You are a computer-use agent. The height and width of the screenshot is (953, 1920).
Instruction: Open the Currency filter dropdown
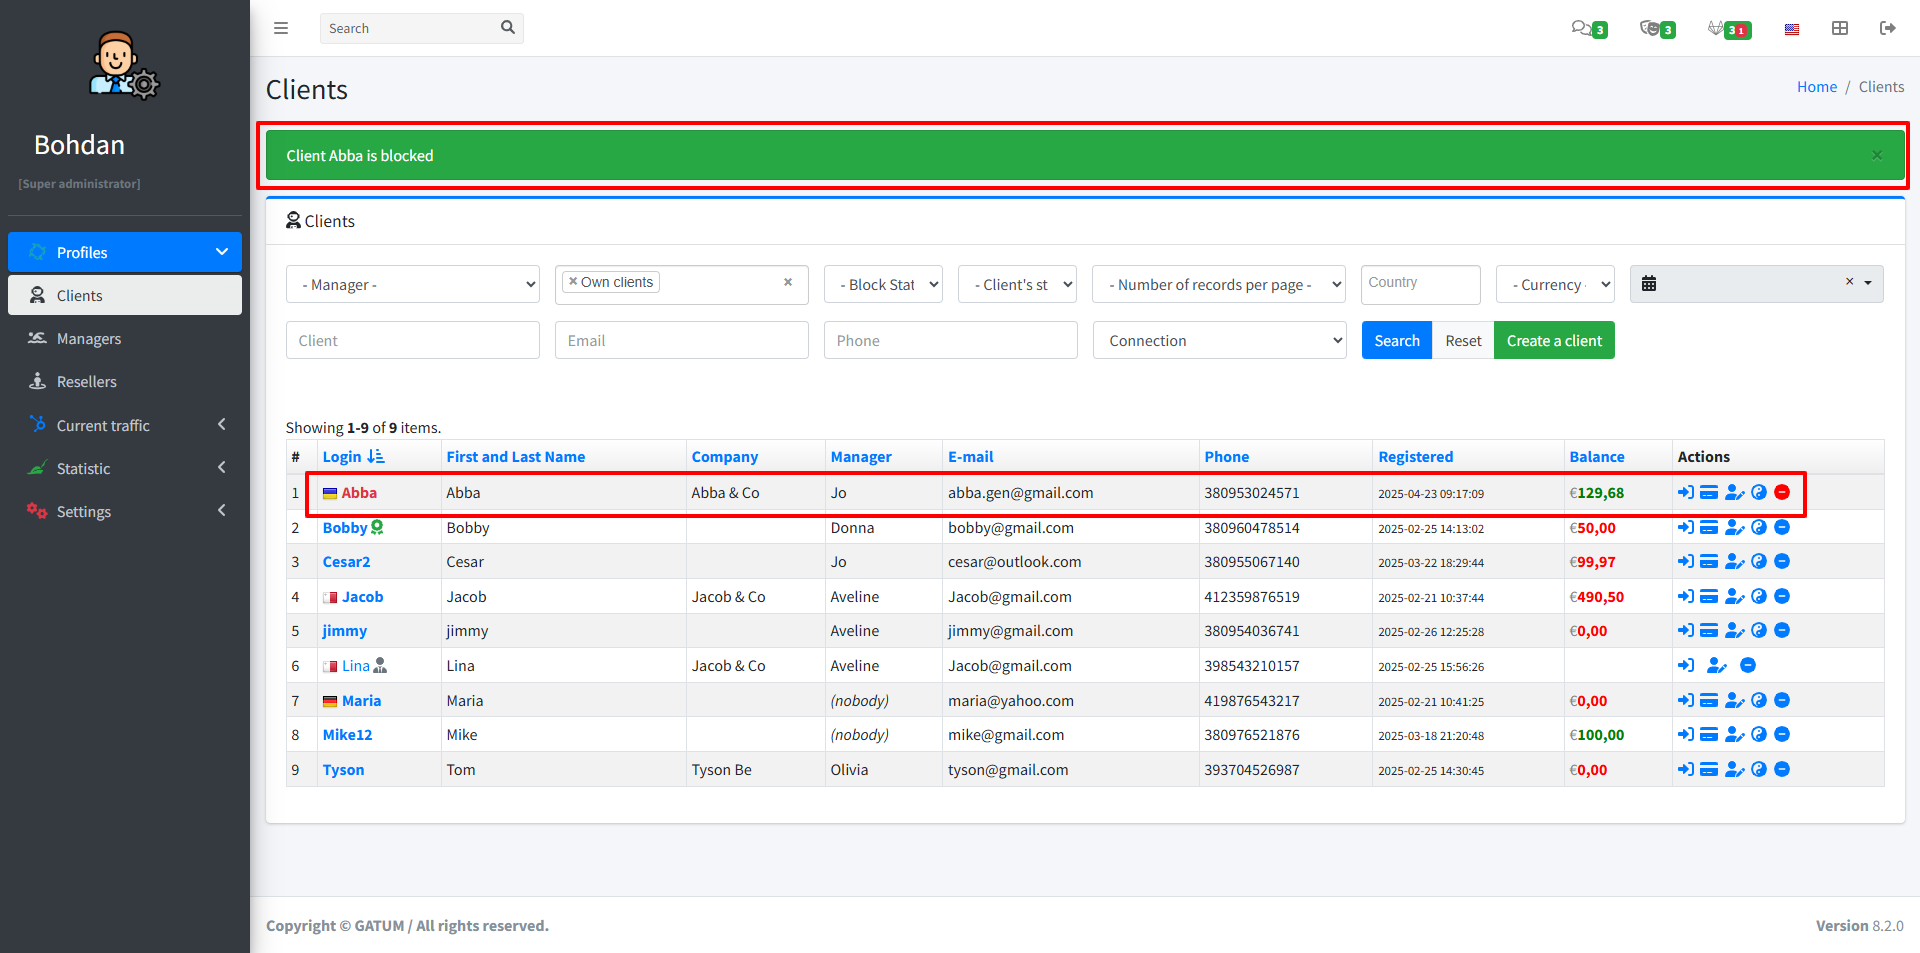[x=1555, y=284]
